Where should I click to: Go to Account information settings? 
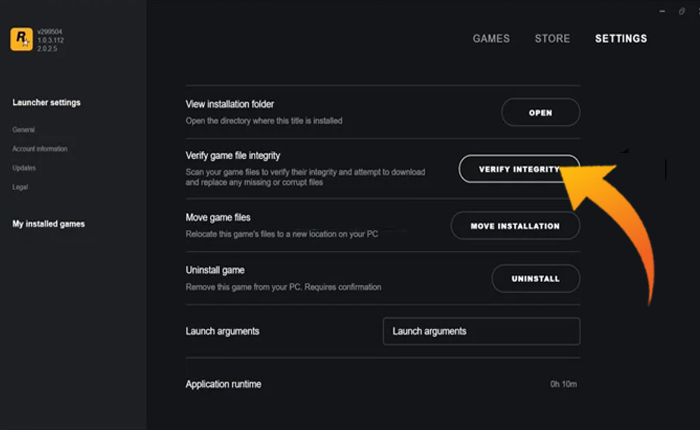tap(40, 149)
